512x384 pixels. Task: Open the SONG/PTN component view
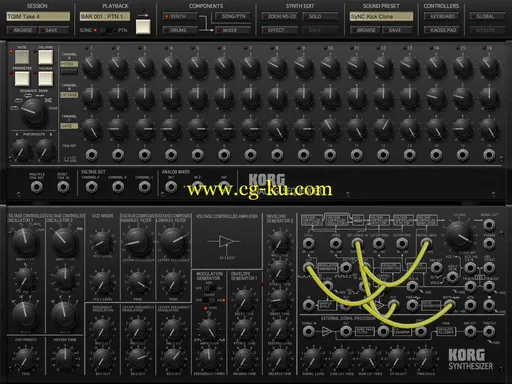233,16
